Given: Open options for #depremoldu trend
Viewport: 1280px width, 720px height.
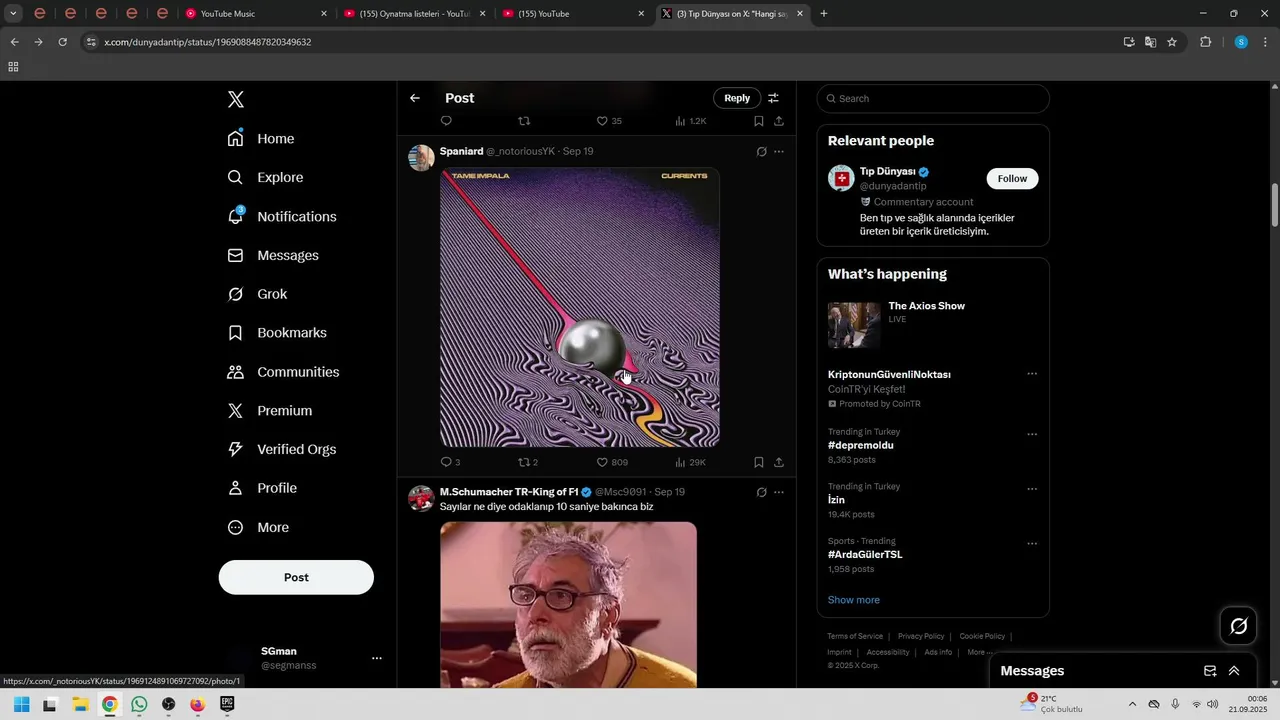Looking at the screenshot, I should click(1032, 435).
